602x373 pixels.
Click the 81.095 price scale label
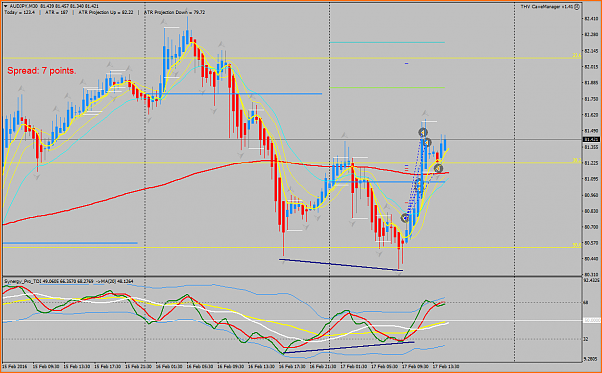pyautogui.click(x=591, y=179)
